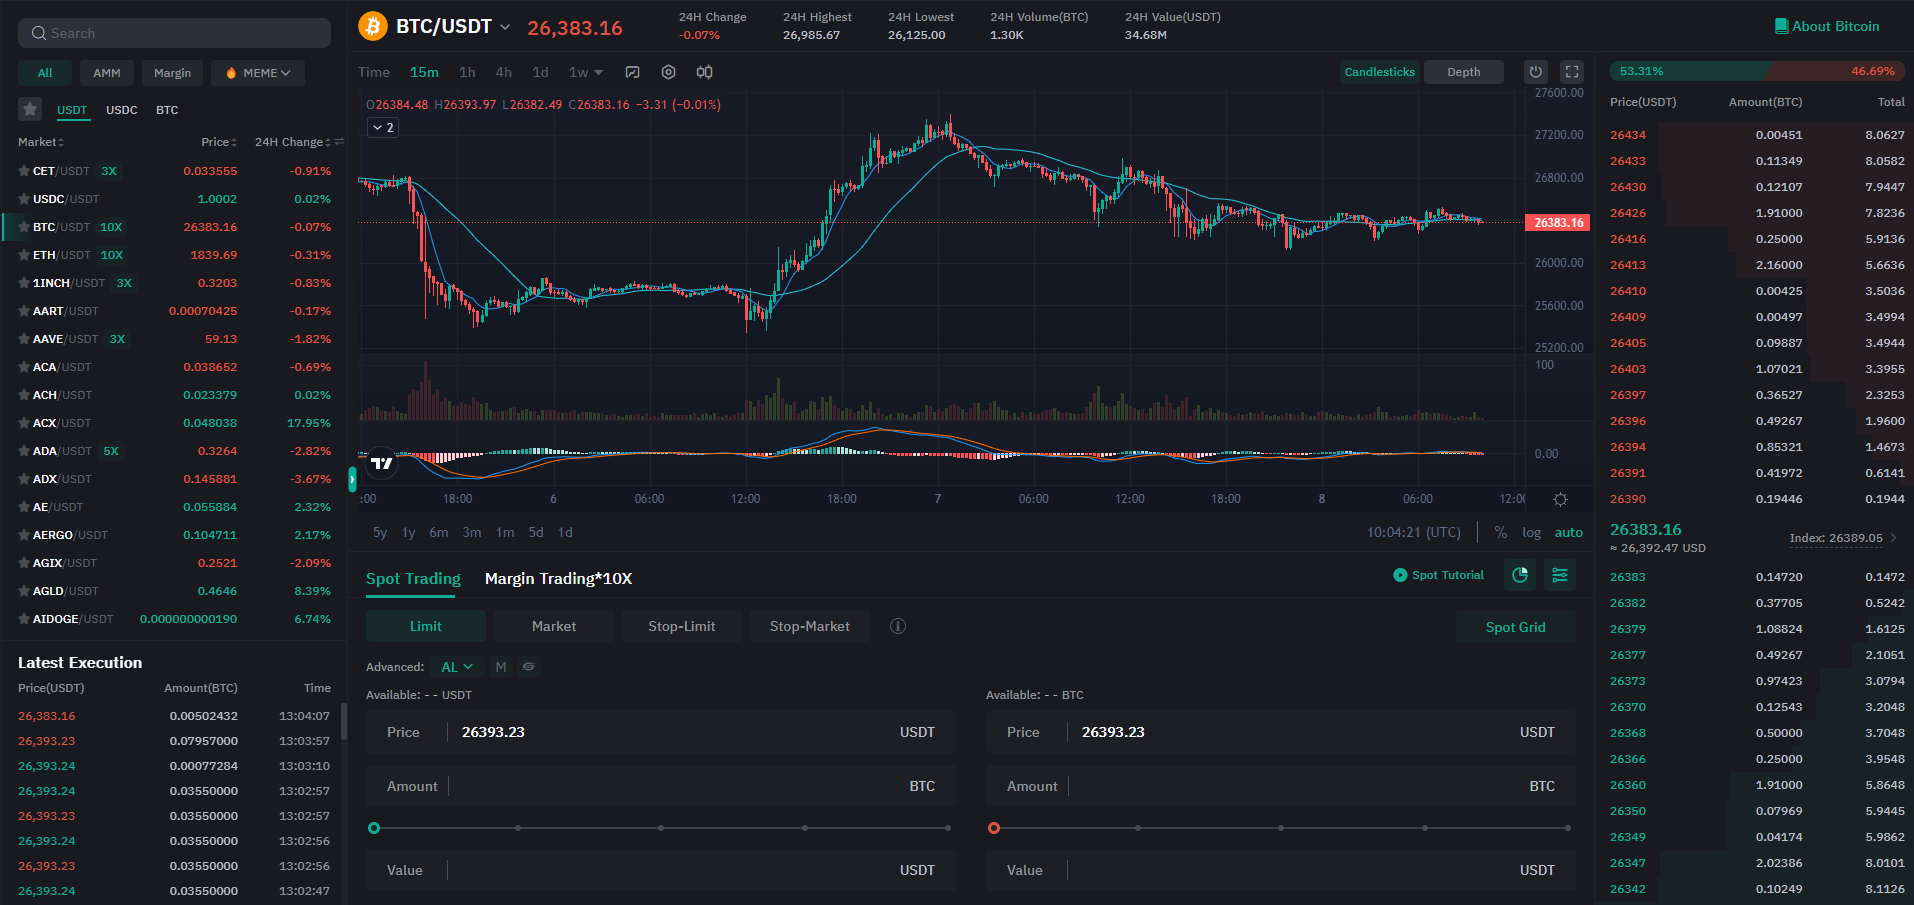Favorite the CET/USDT star icon
Image resolution: width=1914 pixels, height=905 pixels.
click(x=23, y=171)
